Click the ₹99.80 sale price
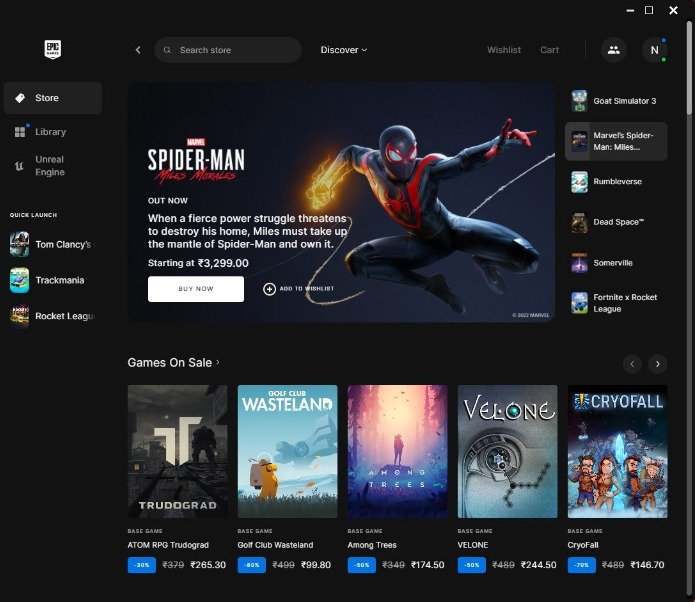 (316, 565)
